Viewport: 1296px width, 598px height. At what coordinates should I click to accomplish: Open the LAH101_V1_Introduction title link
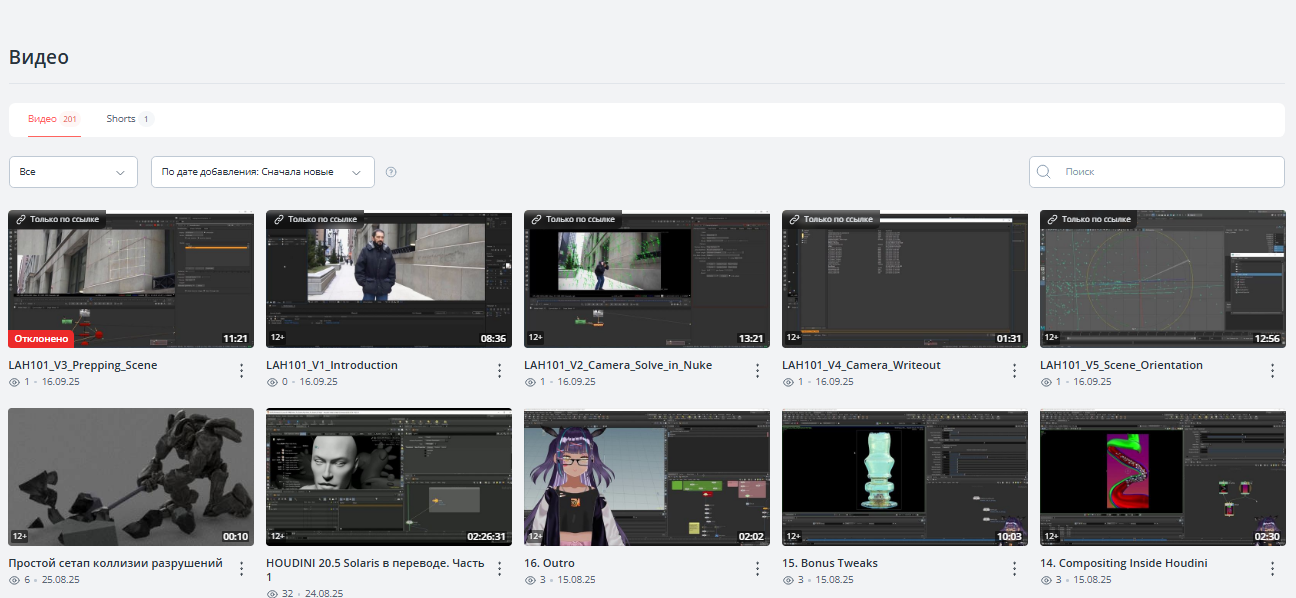[x=332, y=365]
